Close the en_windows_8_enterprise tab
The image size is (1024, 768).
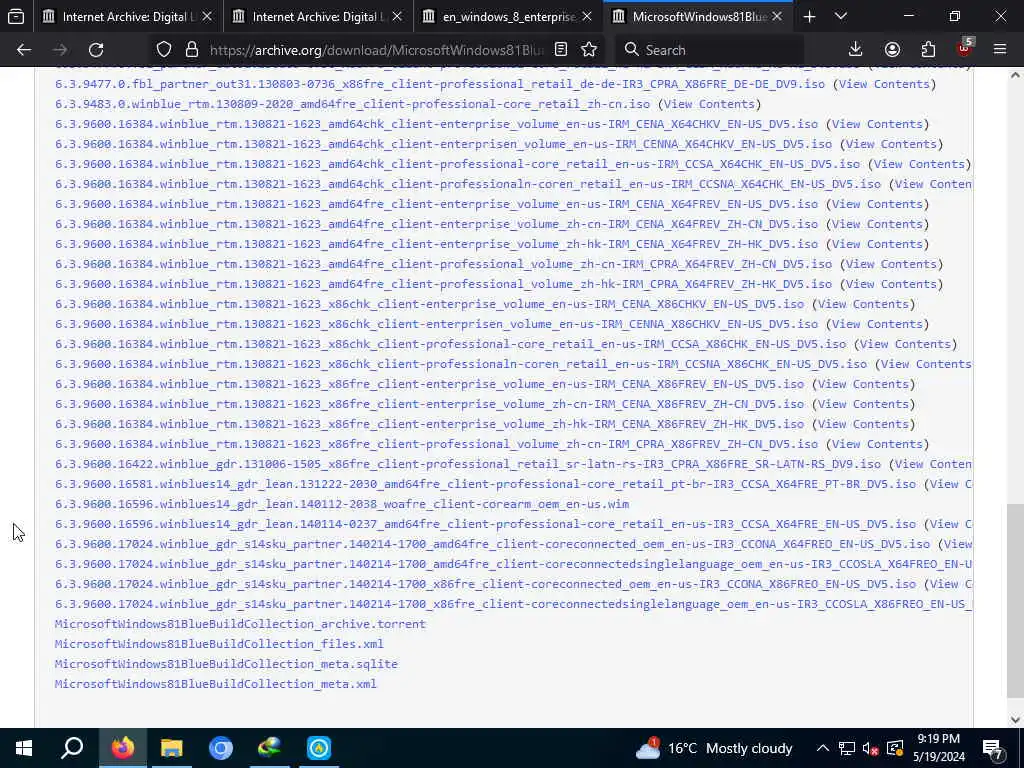click(586, 17)
